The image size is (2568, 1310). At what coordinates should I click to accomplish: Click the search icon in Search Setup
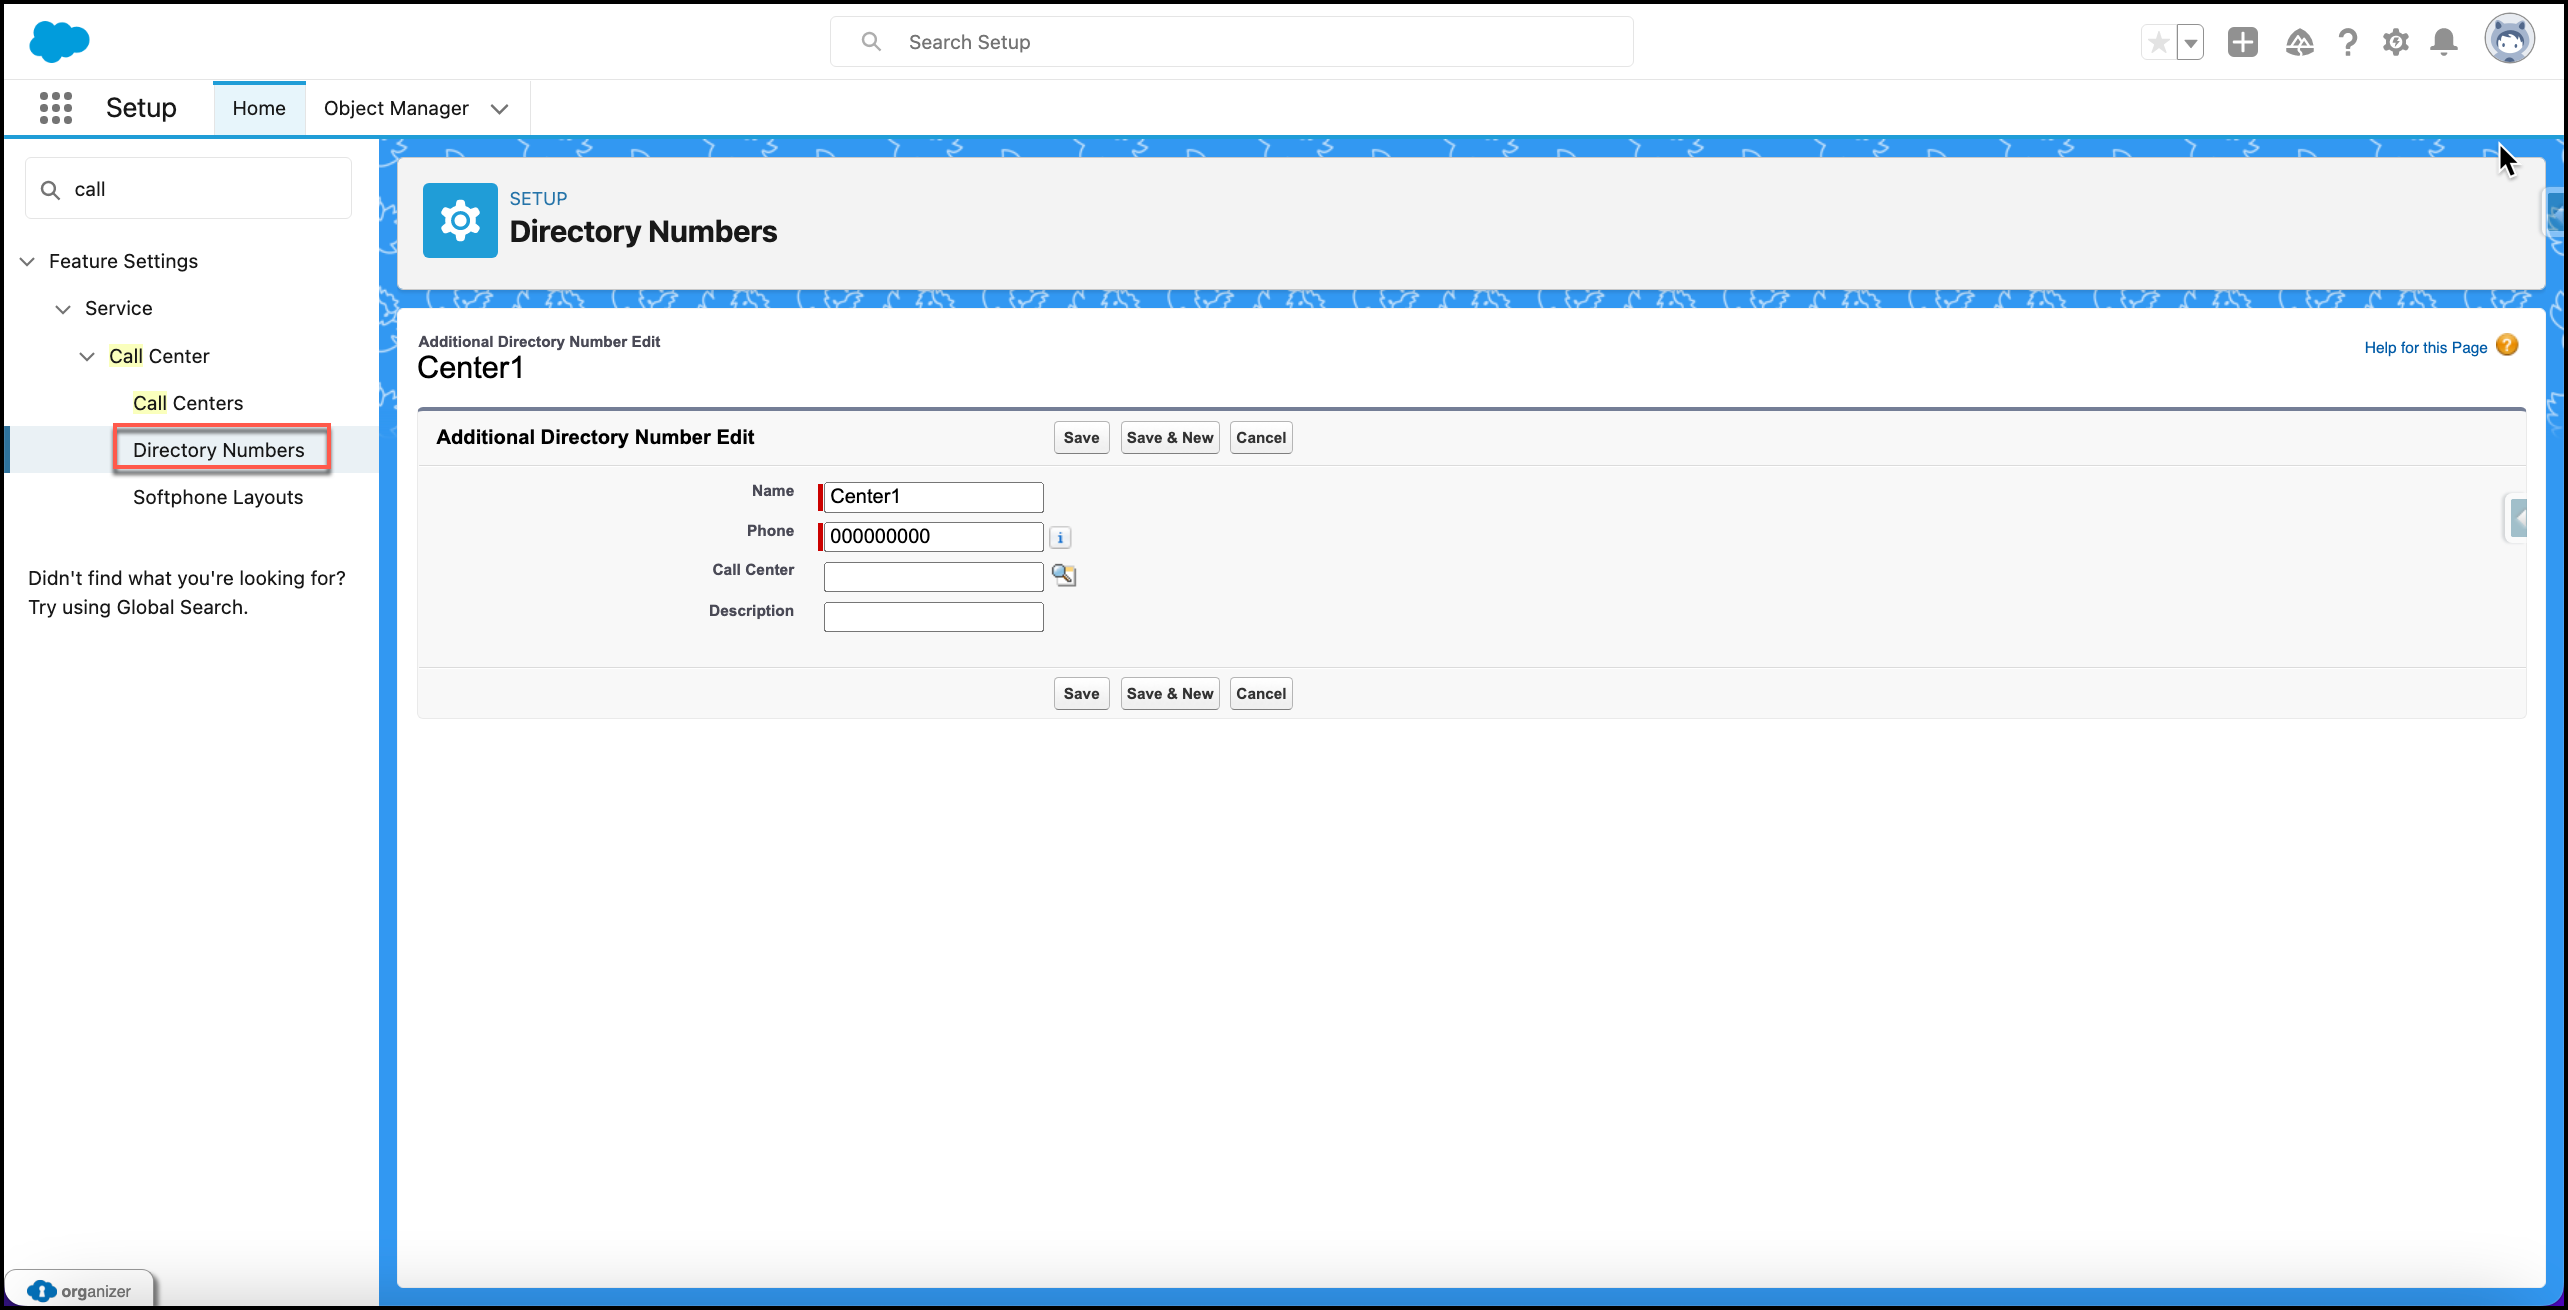(871, 42)
